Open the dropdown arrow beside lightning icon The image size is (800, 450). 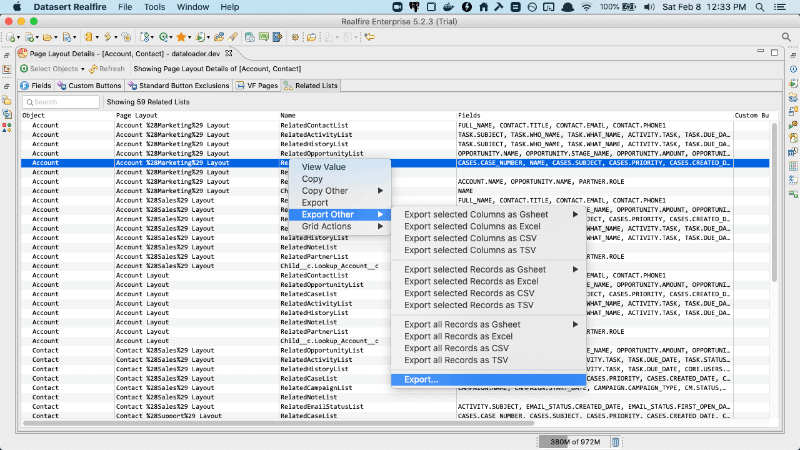[x=116, y=38]
